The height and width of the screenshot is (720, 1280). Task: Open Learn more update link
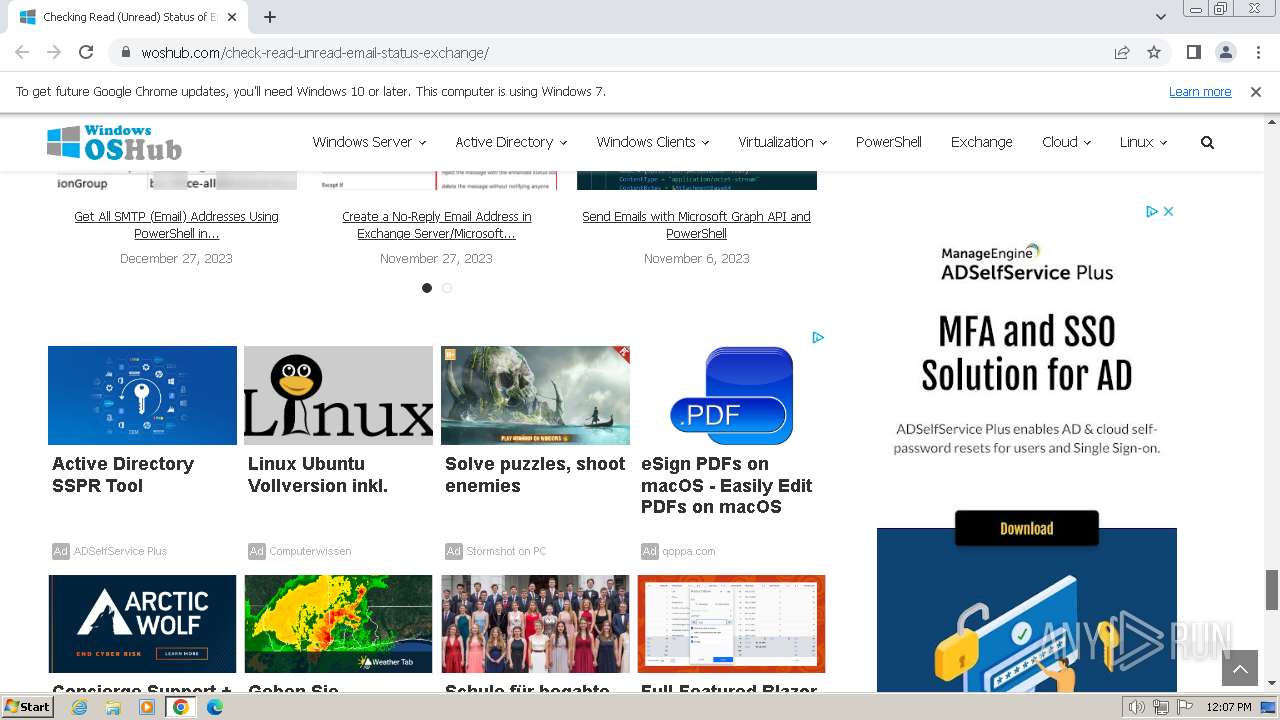[x=1200, y=91]
